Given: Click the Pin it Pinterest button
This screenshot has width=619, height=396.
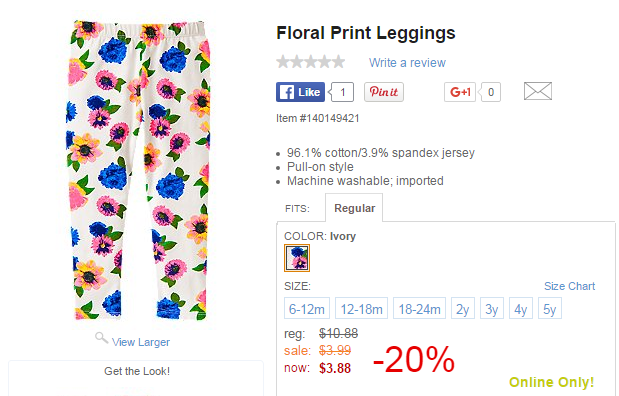Looking at the screenshot, I should click(384, 92).
